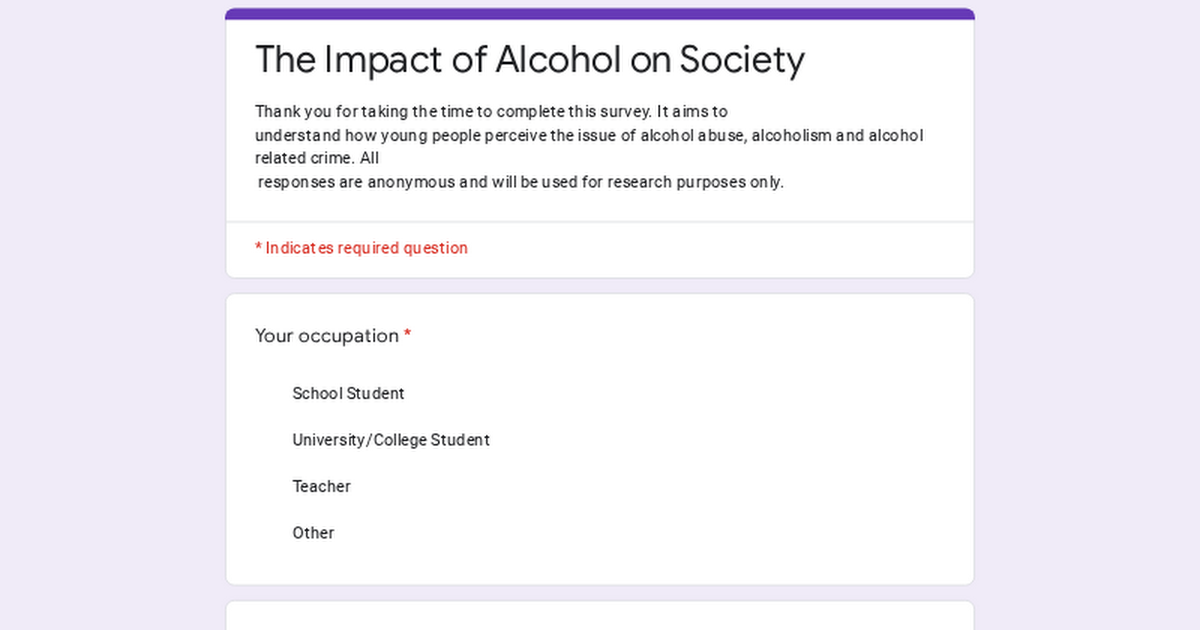Screen dimensions: 1200x630
Task: Click the form title heading
Action: (x=529, y=60)
